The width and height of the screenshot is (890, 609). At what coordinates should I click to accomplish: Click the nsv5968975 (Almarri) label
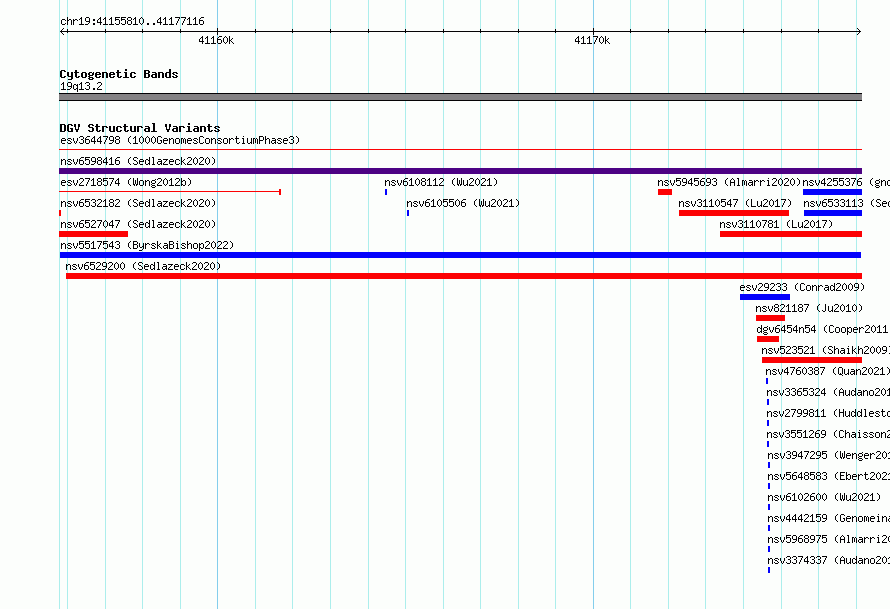[829, 539]
